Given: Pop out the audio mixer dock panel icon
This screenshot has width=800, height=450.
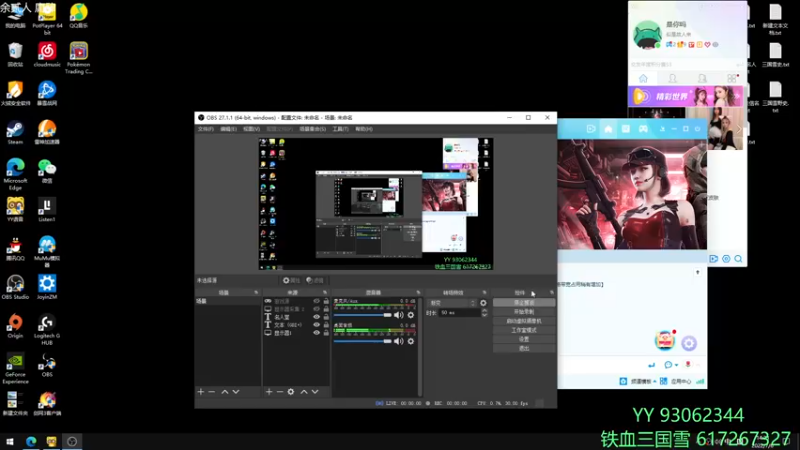Looking at the screenshot, I should coord(418,293).
